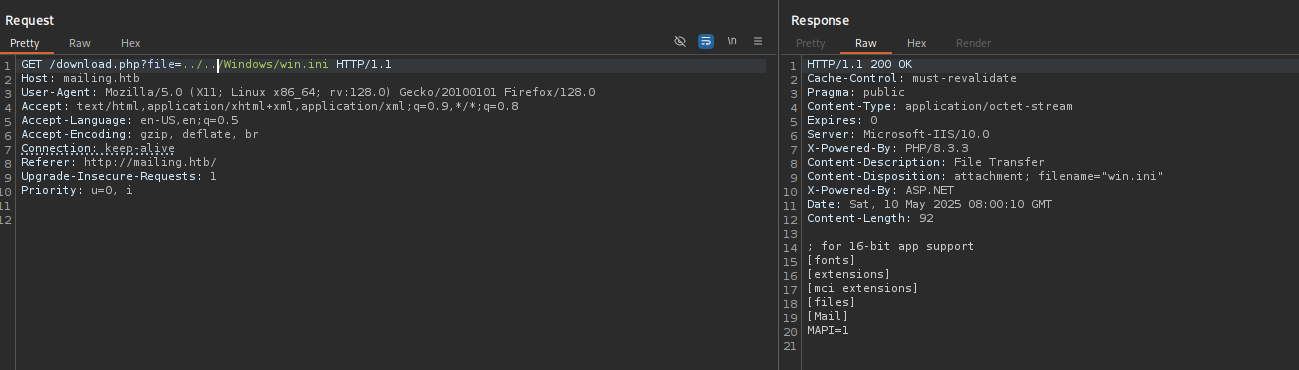Open the Response Hex tab
This screenshot has height=370, width=1299.
coord(917,43)
